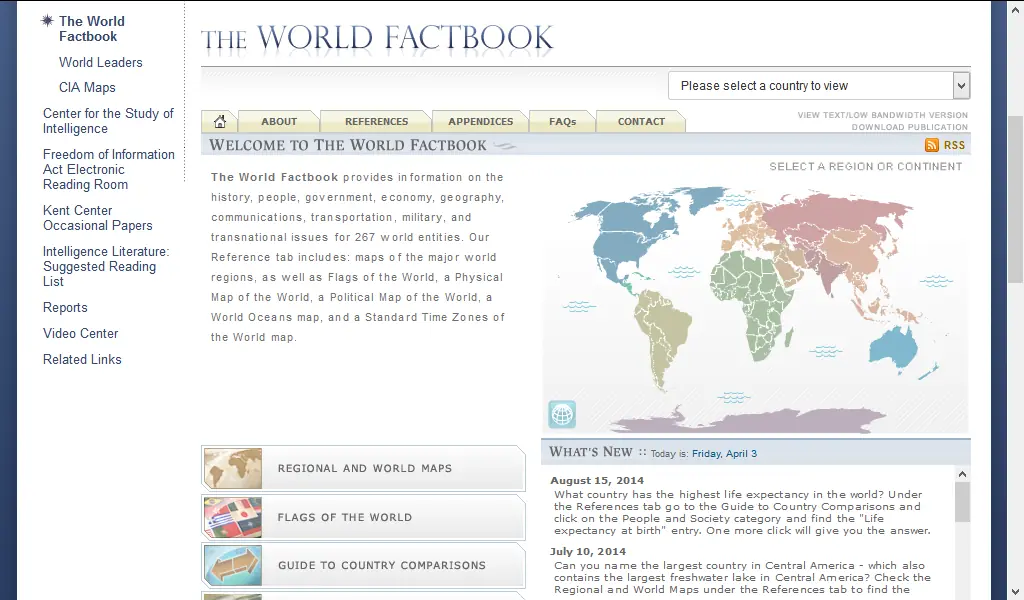The image size is (1024, 600).
Task: Click the main page scrollbar thumb
Action: [x=1016, y=199]
